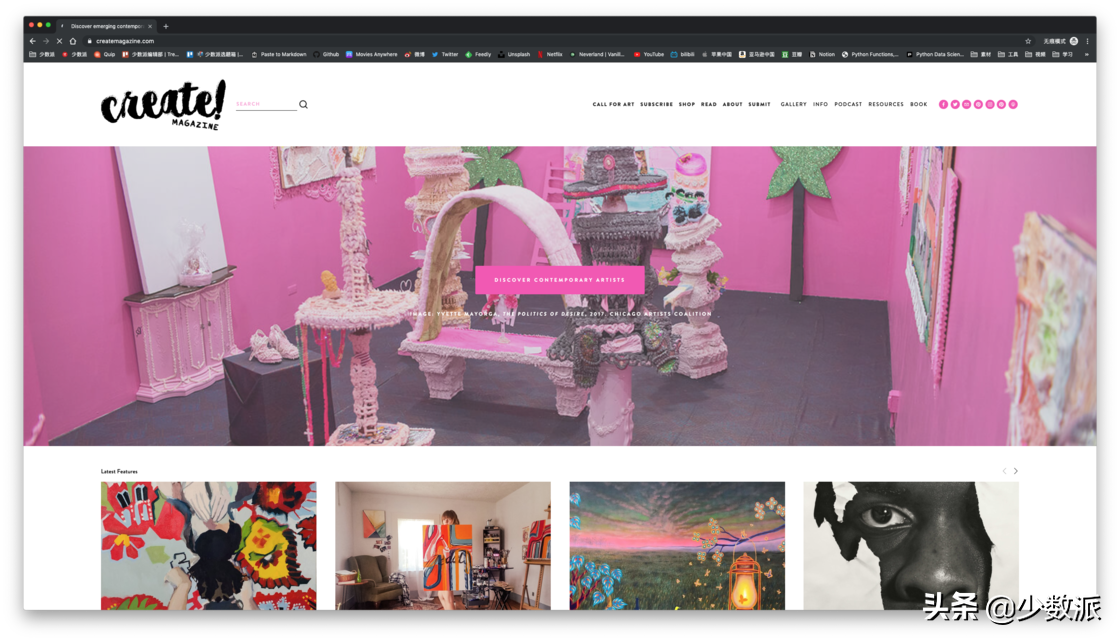
Task: Open Create Magazine's Facebook icon
Action: point(943,104)
